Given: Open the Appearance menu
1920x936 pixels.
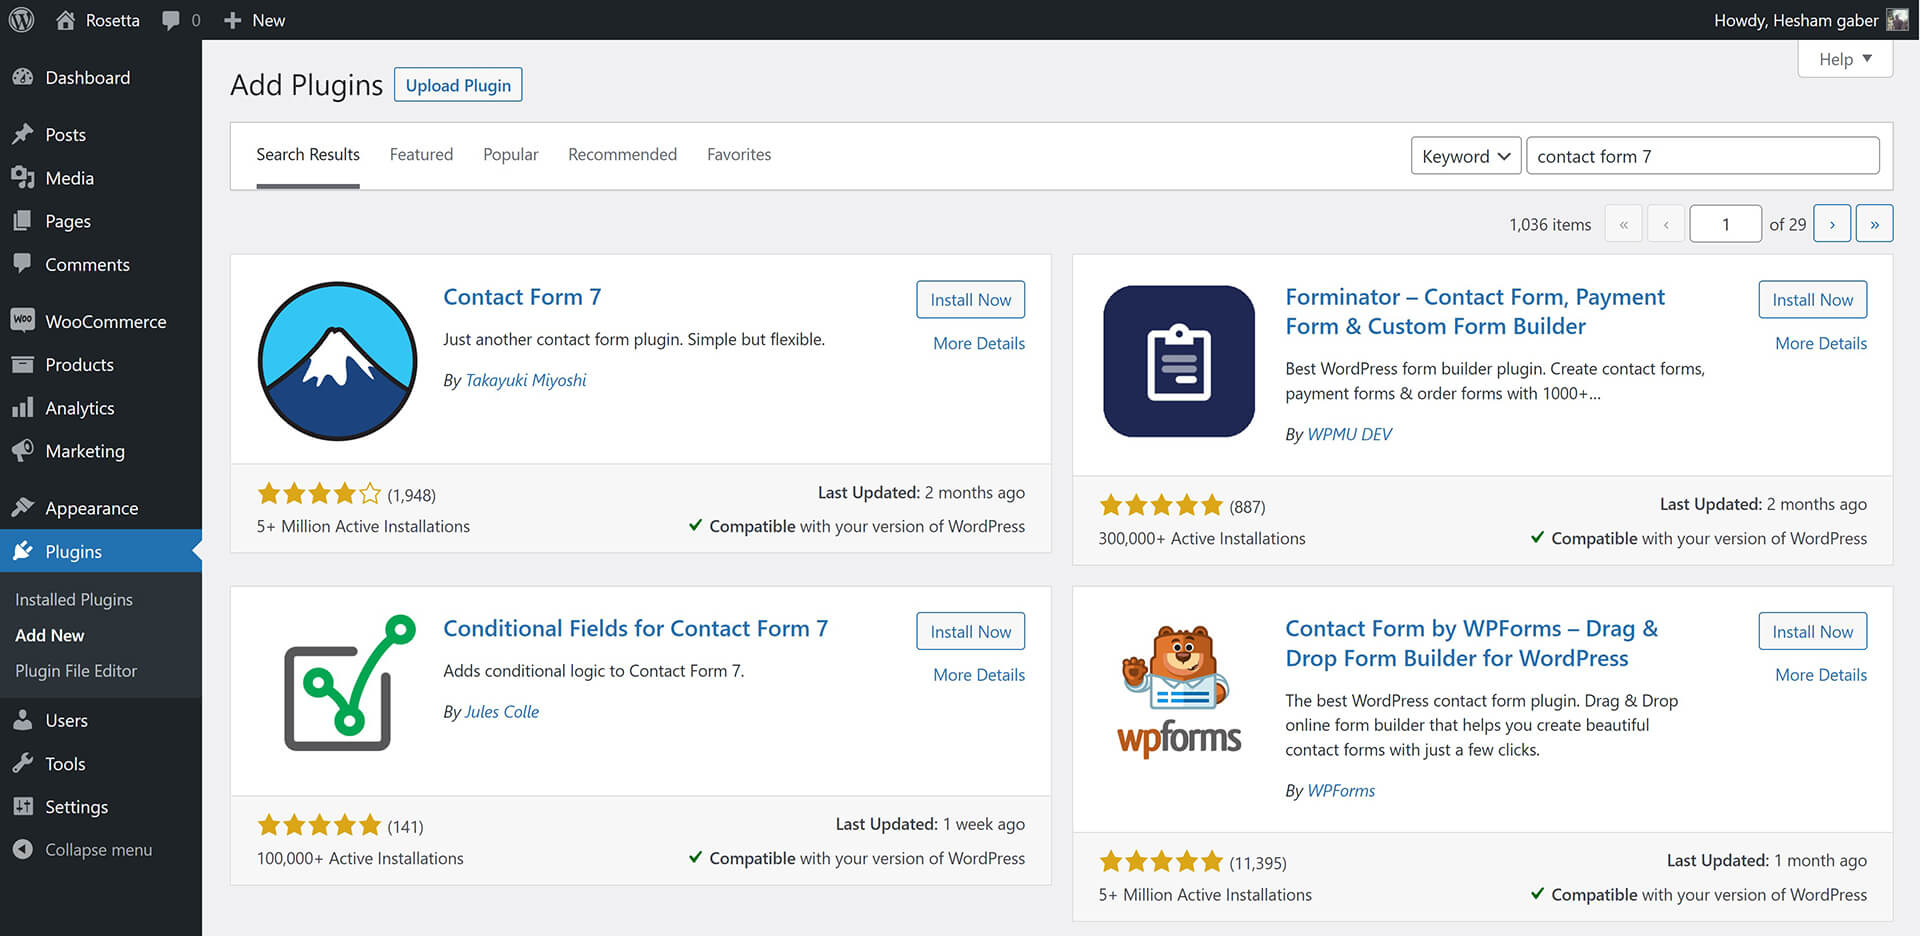Looking at the screenshot, I should 91,508.
